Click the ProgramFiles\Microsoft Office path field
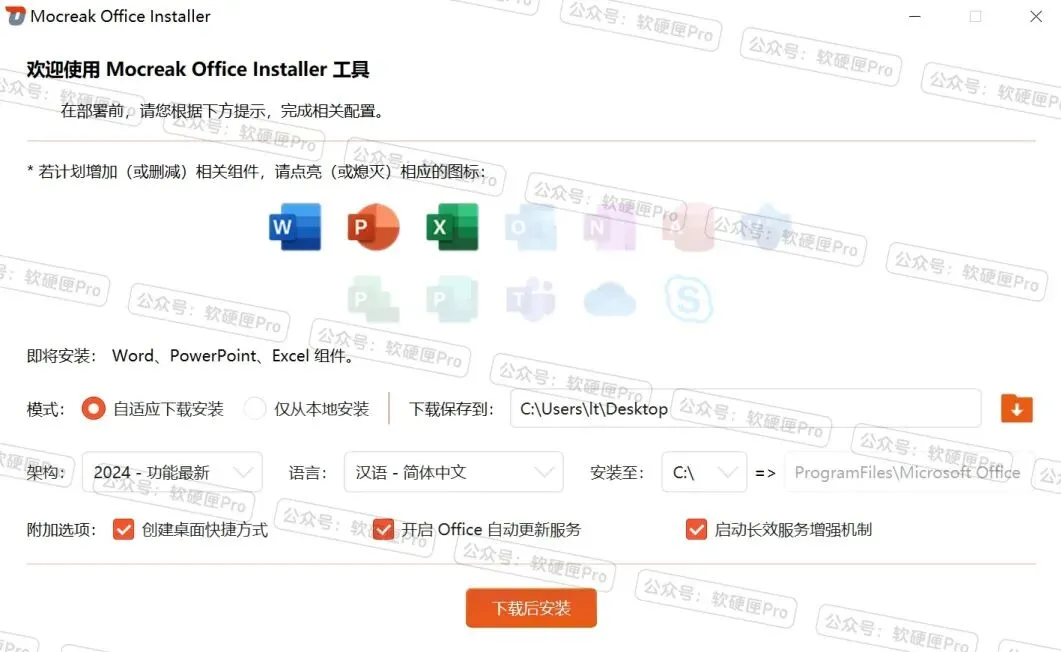Viewport: 1061px width, 652px height. pyautogui.click(x=909, y=472)
